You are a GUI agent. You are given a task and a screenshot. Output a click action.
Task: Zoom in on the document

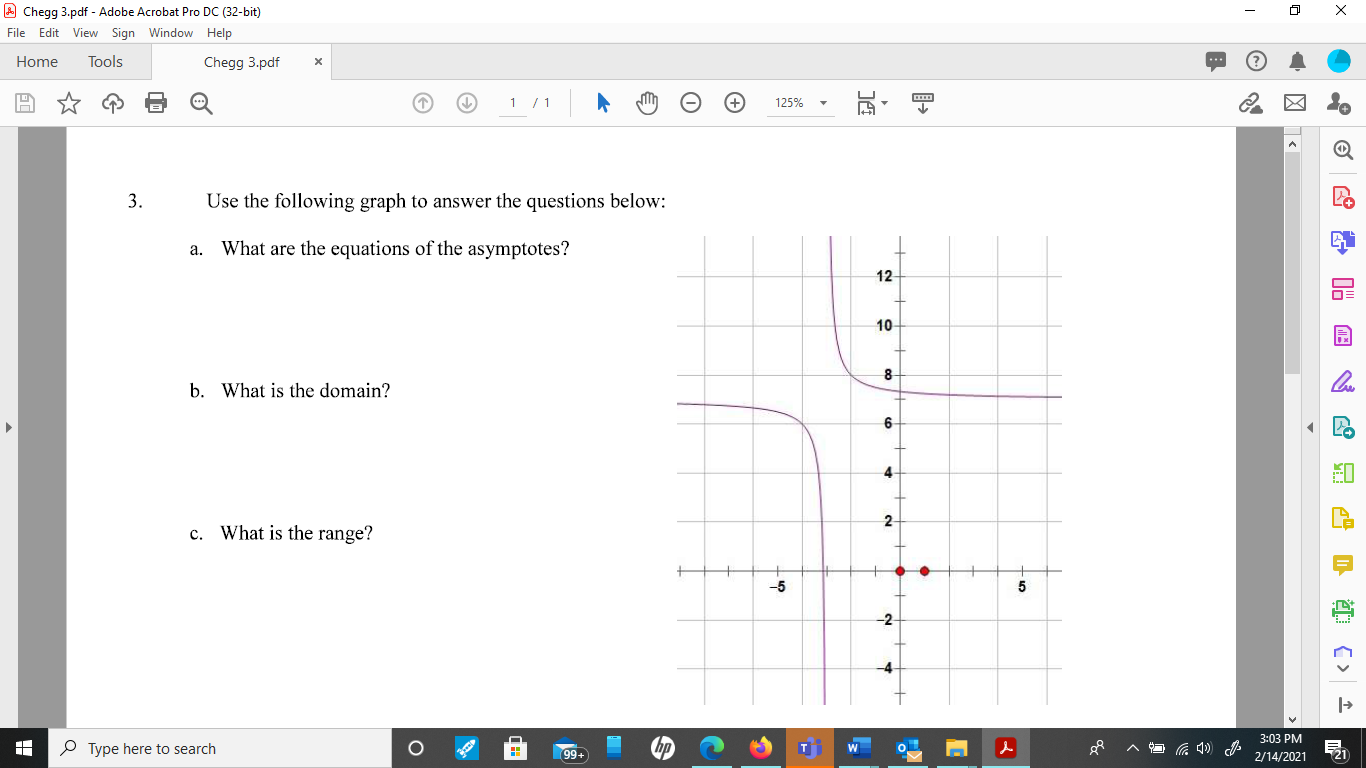tap(735, 102)
